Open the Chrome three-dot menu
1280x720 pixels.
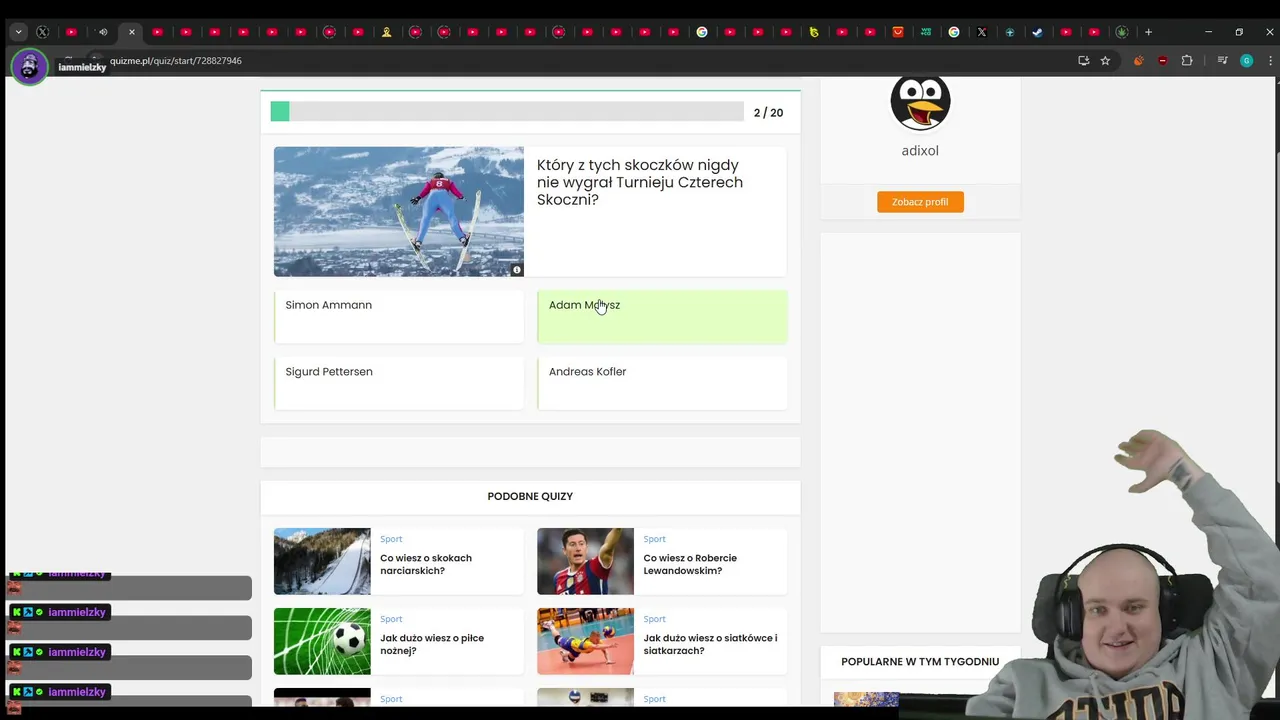[x=1270, y=61]
